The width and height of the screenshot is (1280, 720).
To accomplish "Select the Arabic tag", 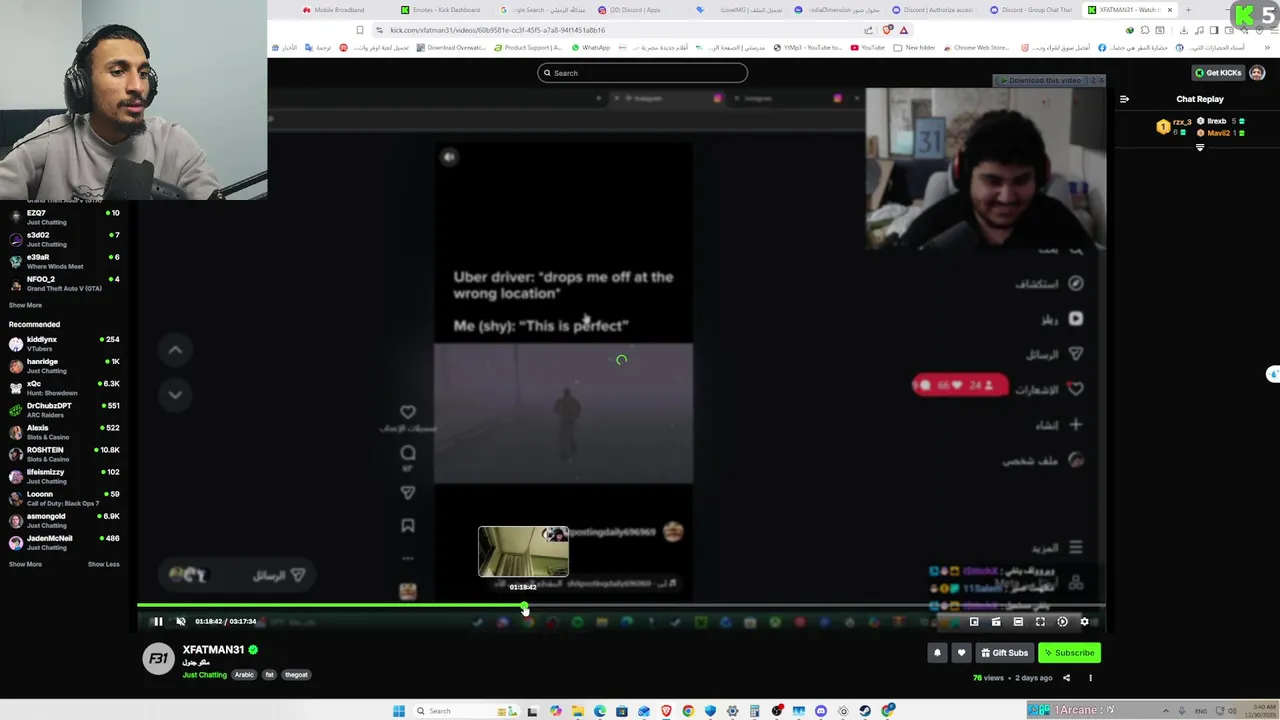I will click(244, 675).
